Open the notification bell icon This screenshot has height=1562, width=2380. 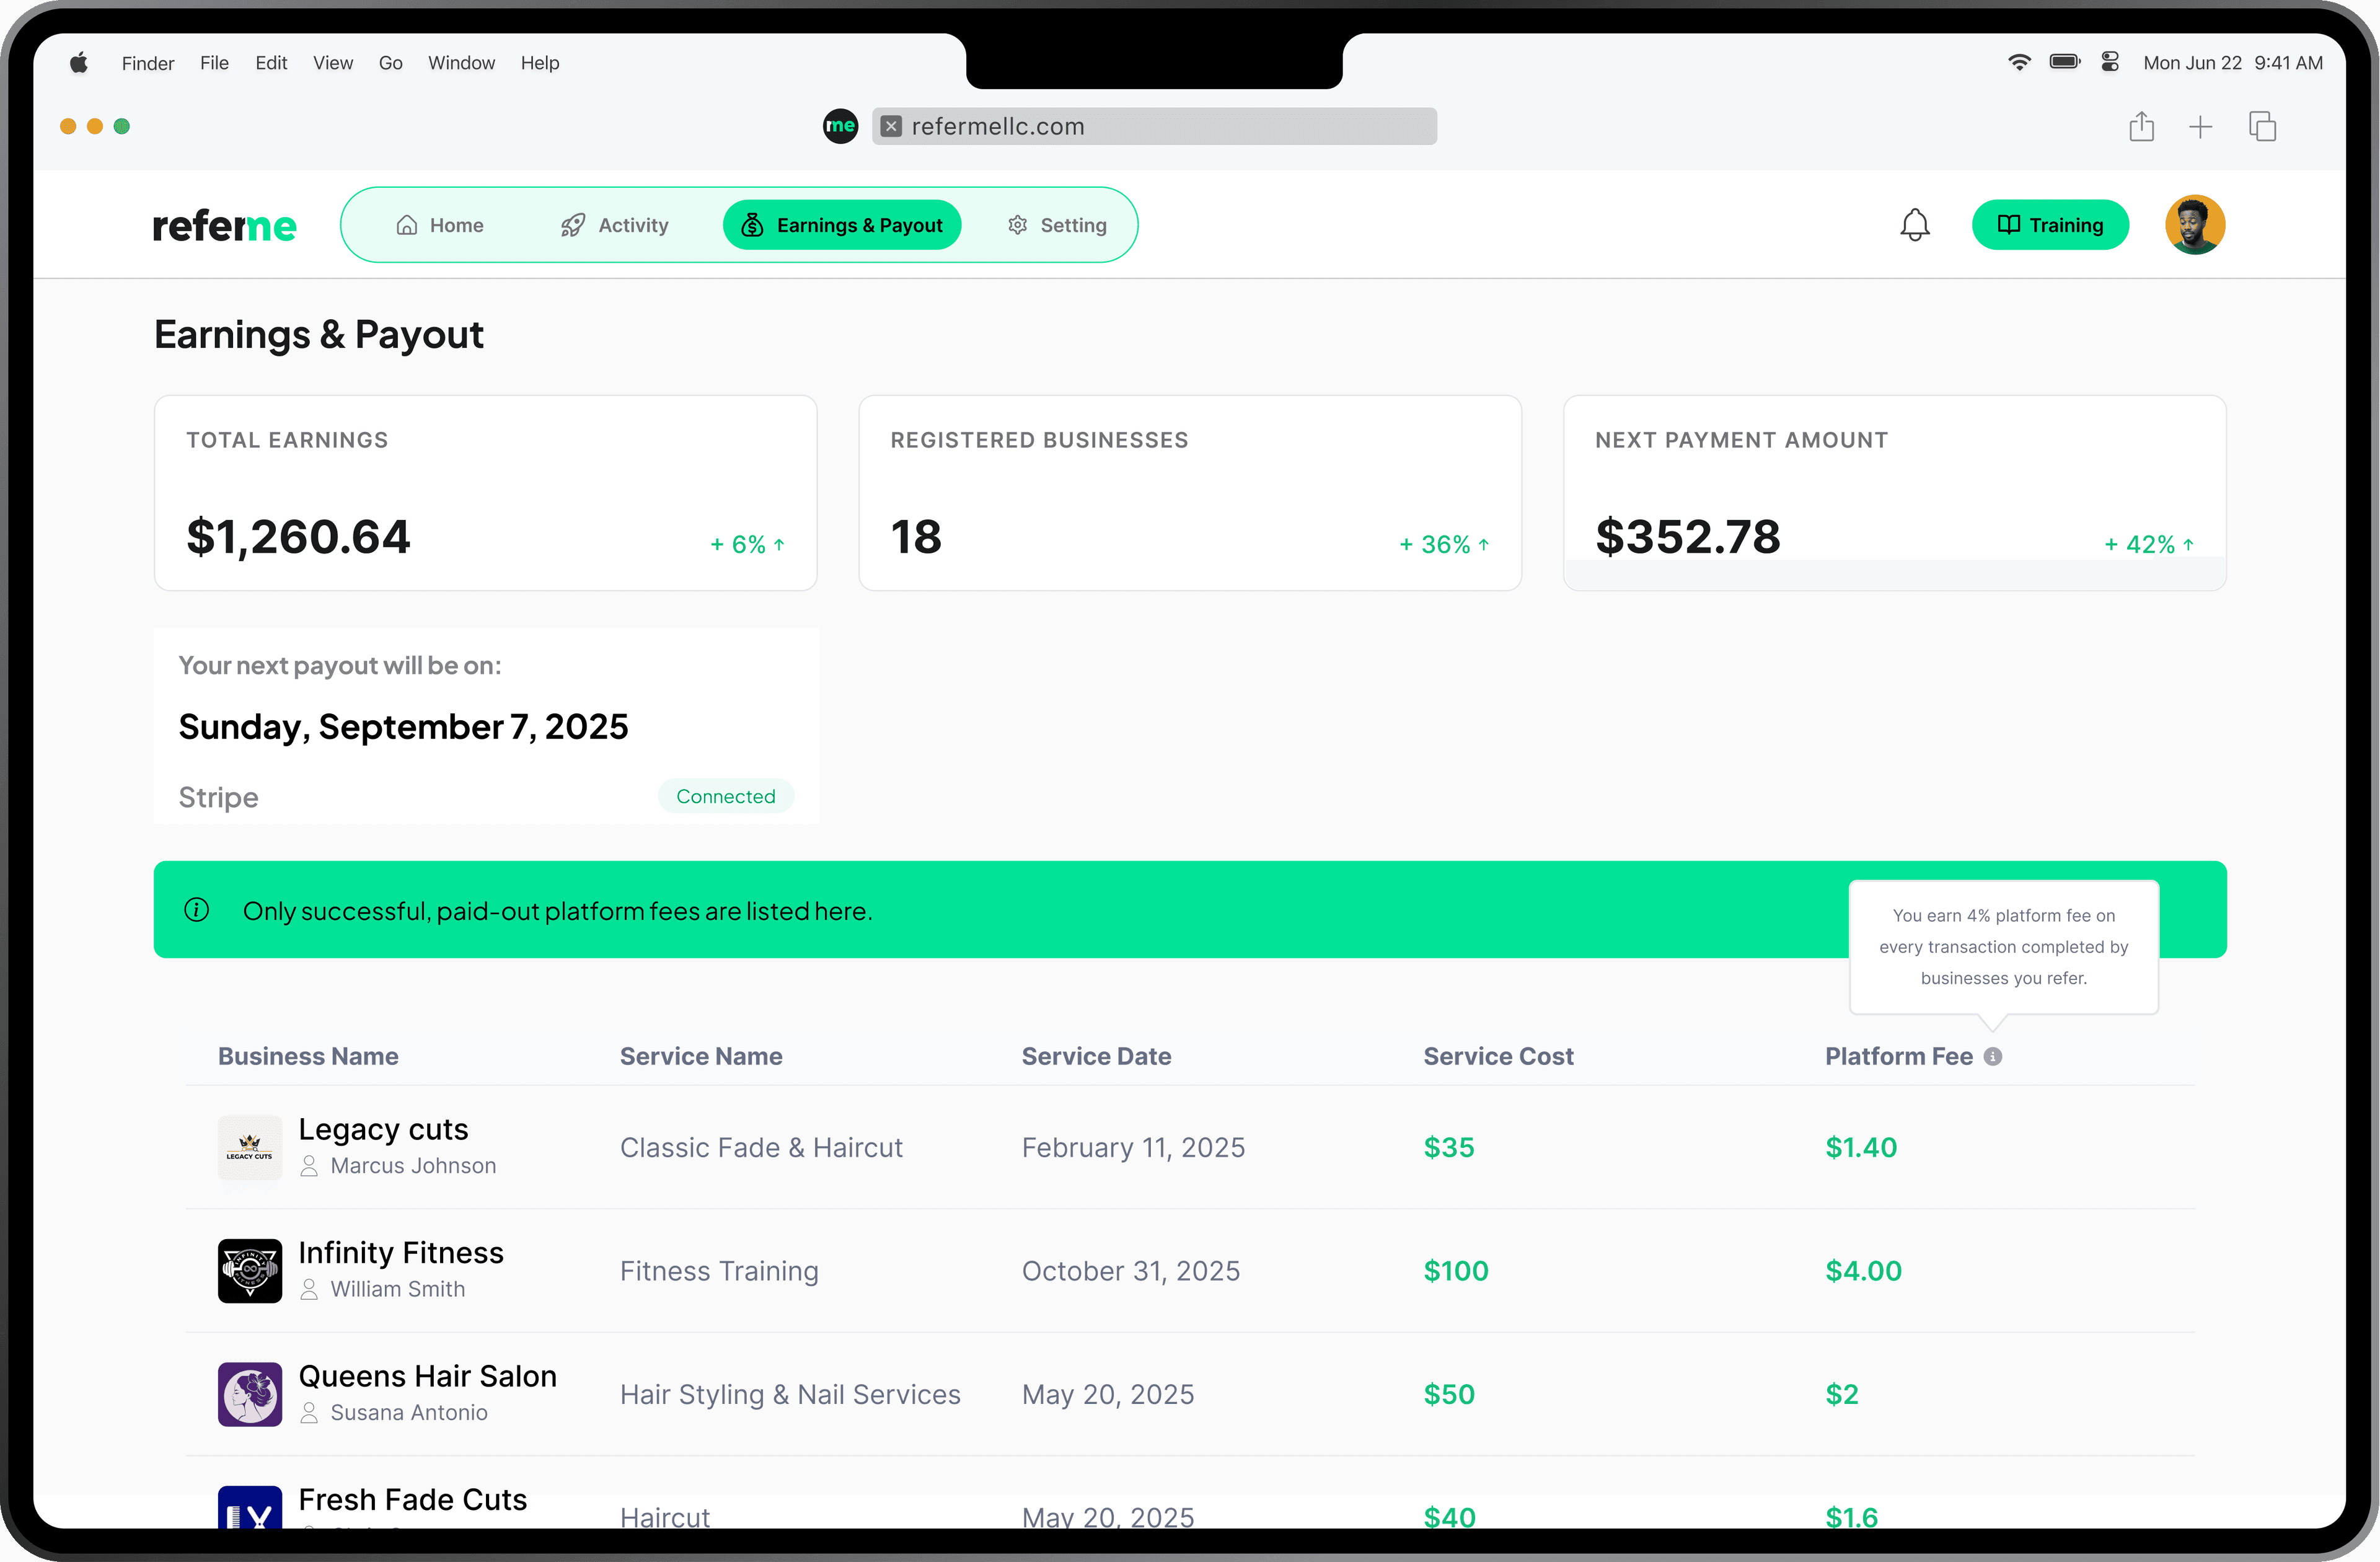point(1915,224)
